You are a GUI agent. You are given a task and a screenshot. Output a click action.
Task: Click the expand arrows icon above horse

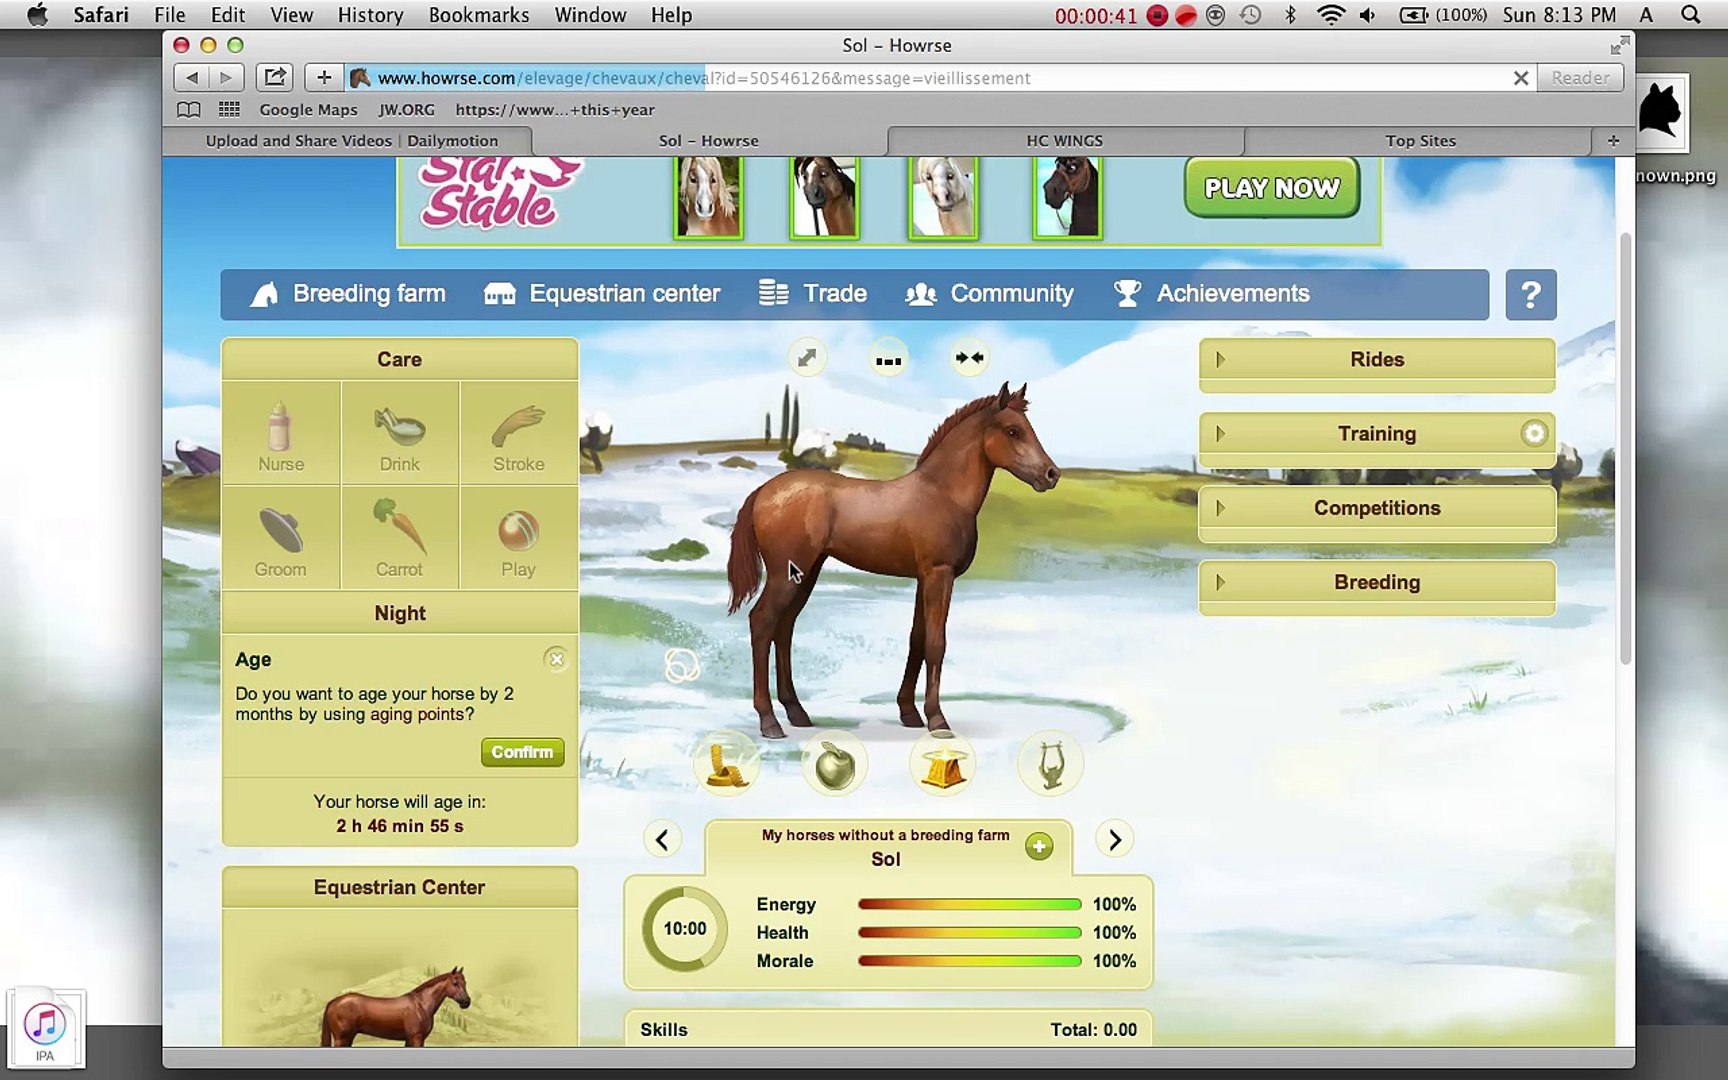pos(807,358)
